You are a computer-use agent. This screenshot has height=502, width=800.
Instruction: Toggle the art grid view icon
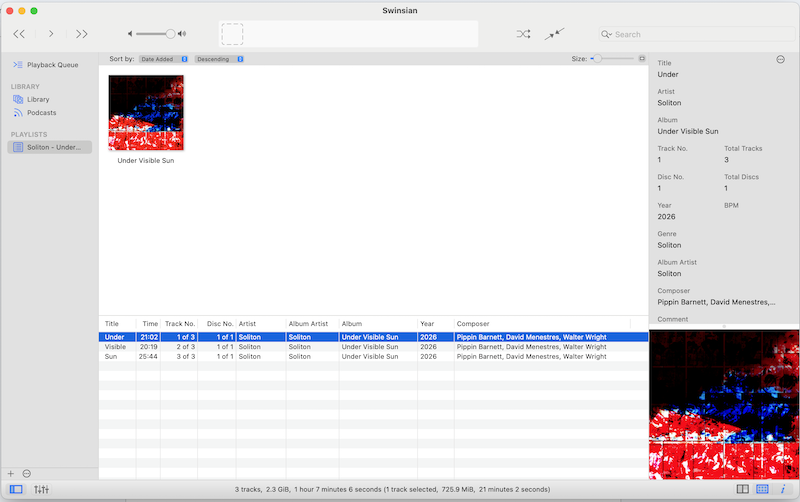coord(762,489)
